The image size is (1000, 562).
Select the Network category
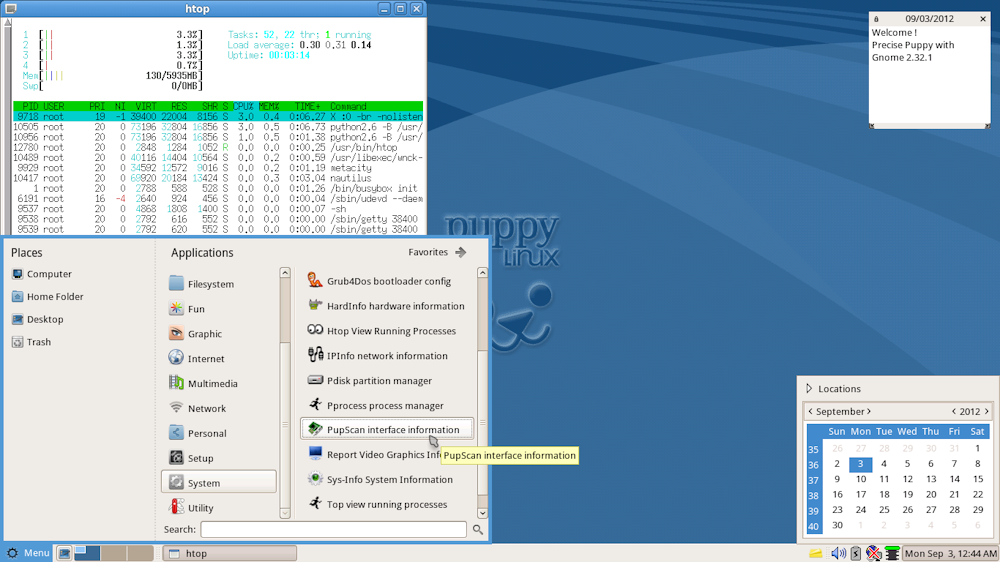[219, 408]
